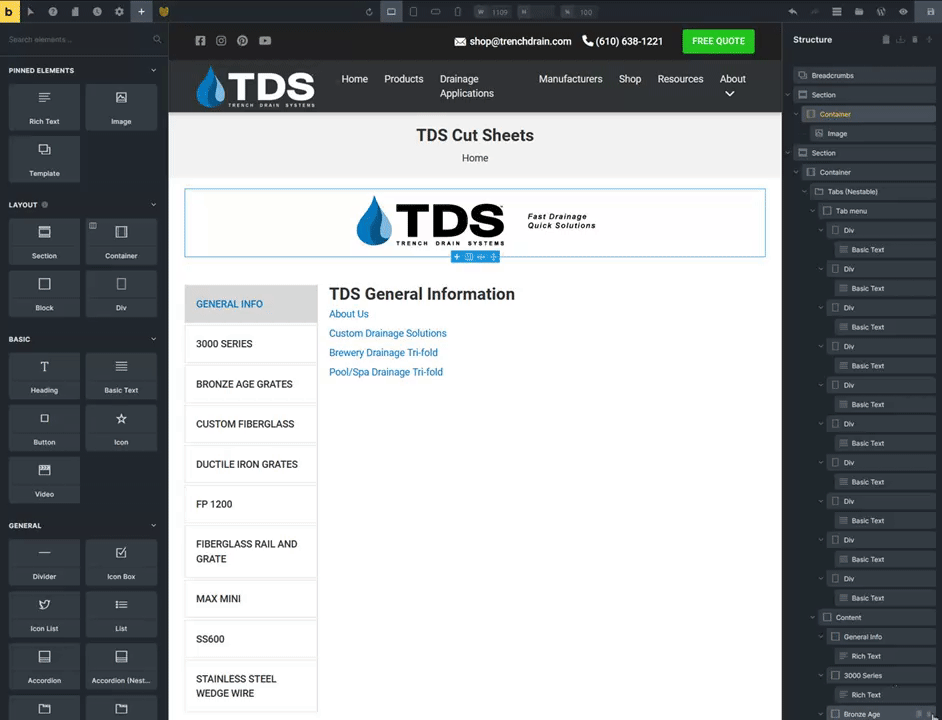This screenshot has height=720, width=942.
Task: Undo the last change
Action: pos(793,11)
